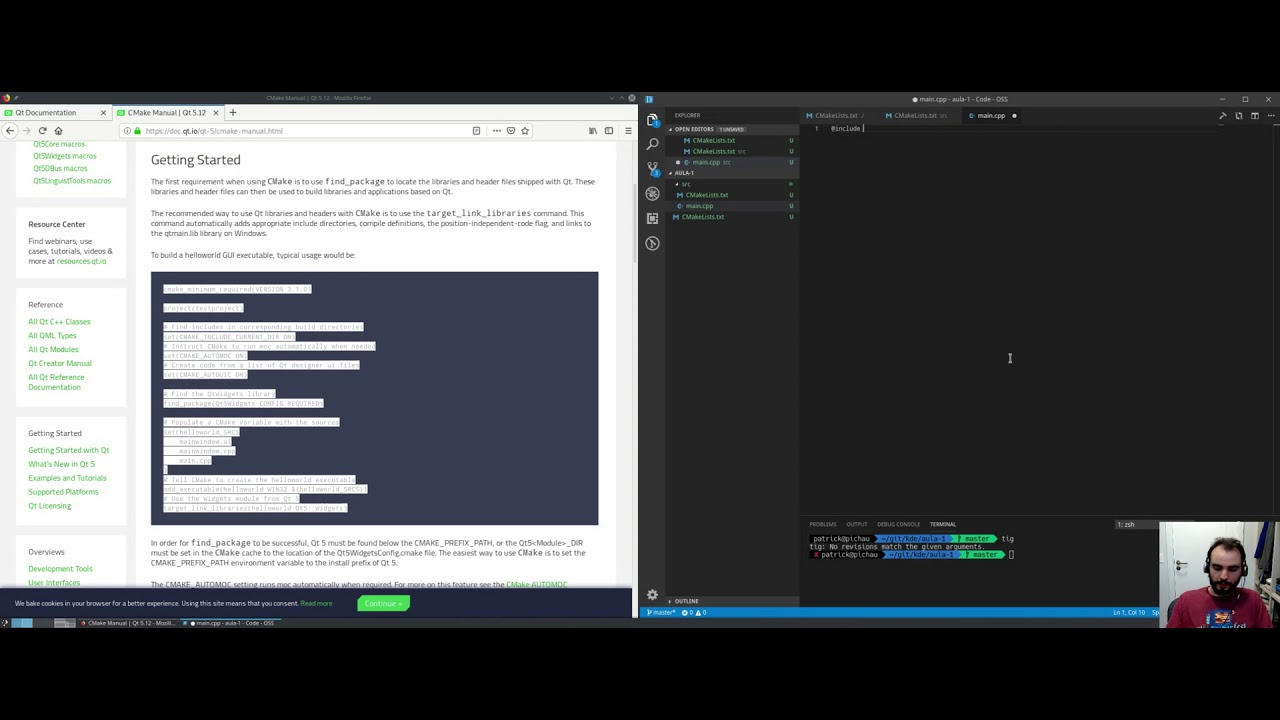Select the CMake Manual | Qt 5.12 tab

167,113
